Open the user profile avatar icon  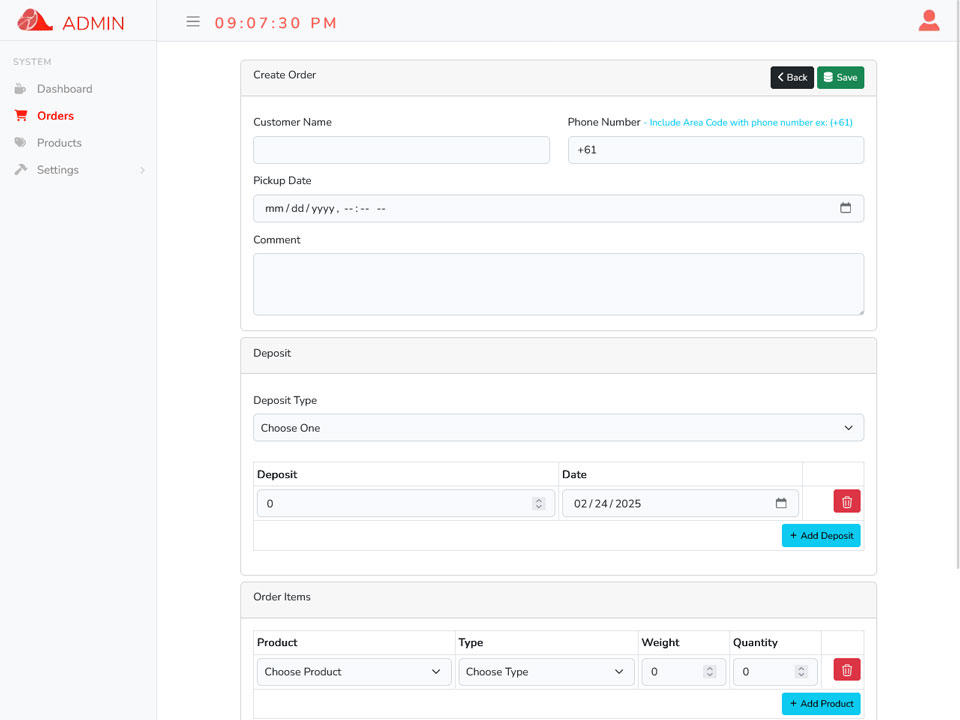929,20
